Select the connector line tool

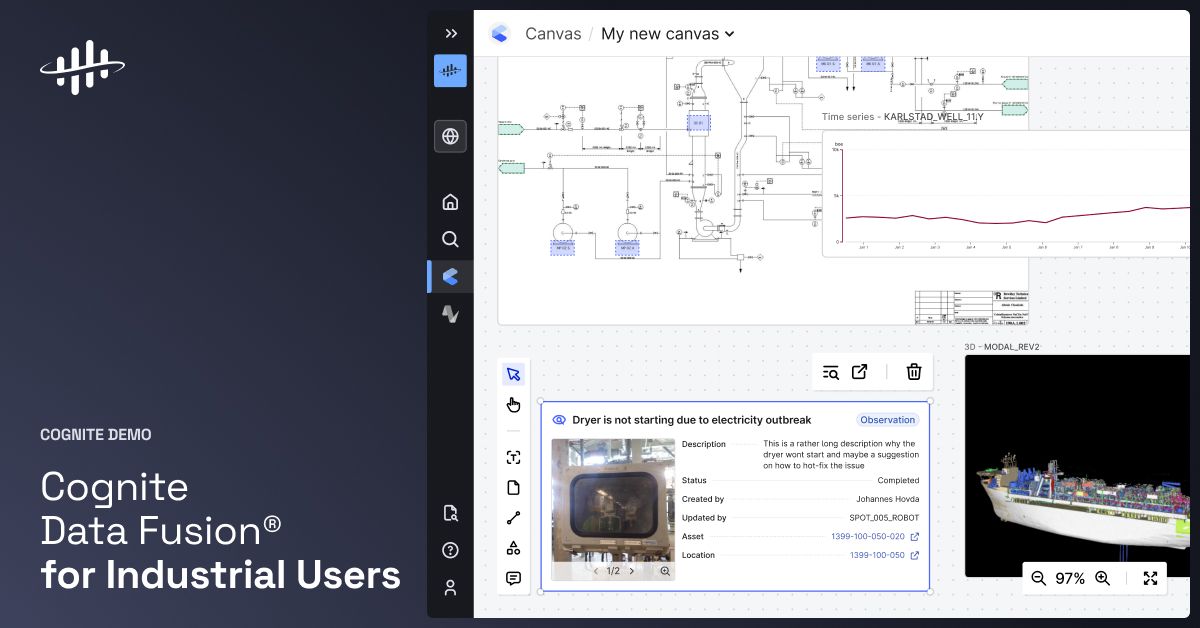pyautogui.click(x=513, y=517)
